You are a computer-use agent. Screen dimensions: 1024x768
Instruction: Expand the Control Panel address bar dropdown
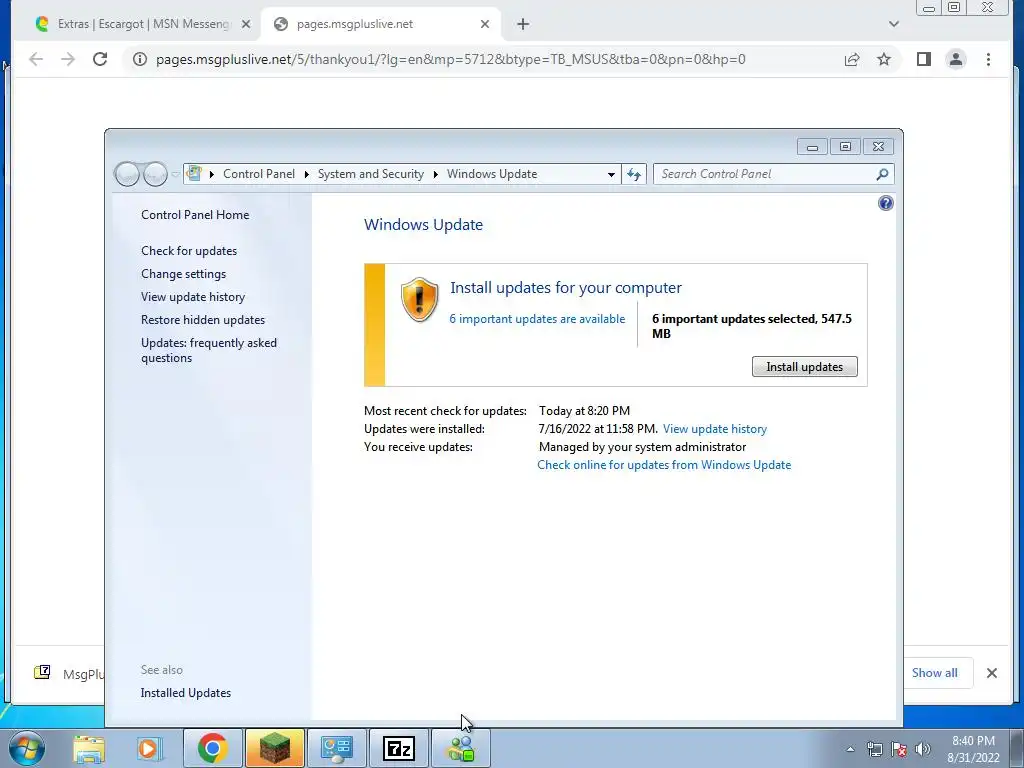tap(611, 174)
